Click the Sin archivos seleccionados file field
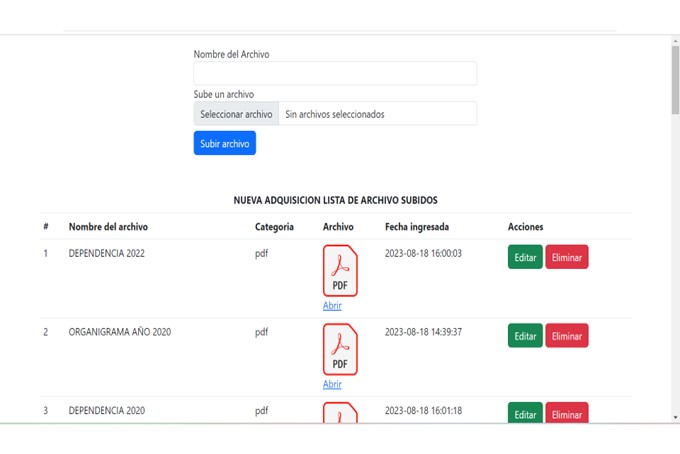Image resolution: width=680 pixels, height=454 pixels. tap(377, 114)
